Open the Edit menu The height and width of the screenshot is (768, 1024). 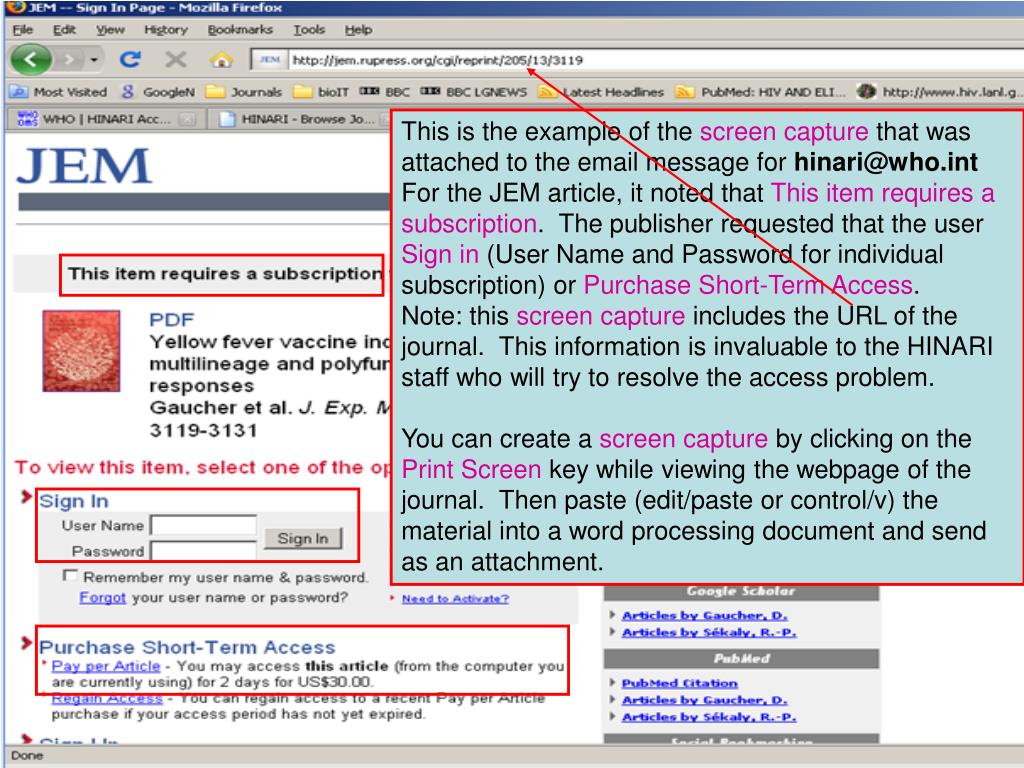coord(64,29)
